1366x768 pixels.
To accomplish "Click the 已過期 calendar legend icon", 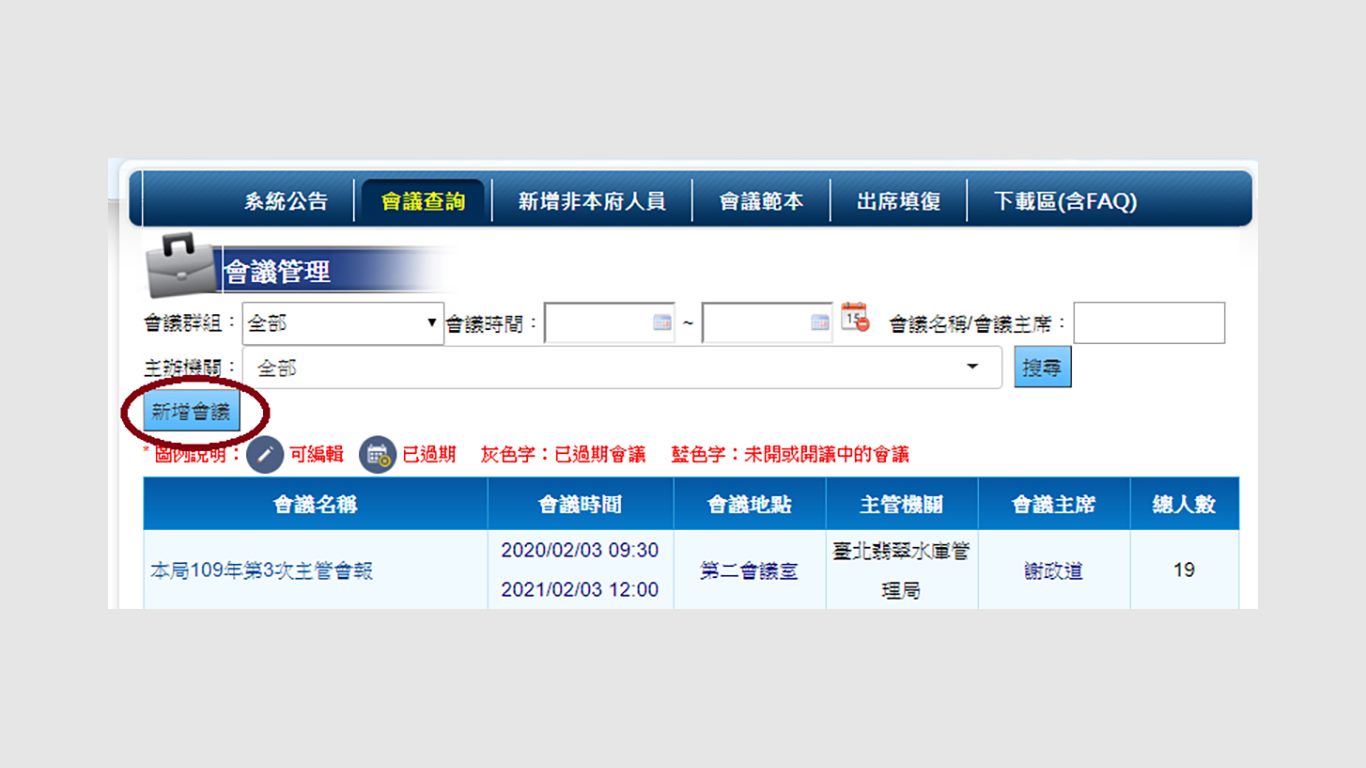I will 377,454.
